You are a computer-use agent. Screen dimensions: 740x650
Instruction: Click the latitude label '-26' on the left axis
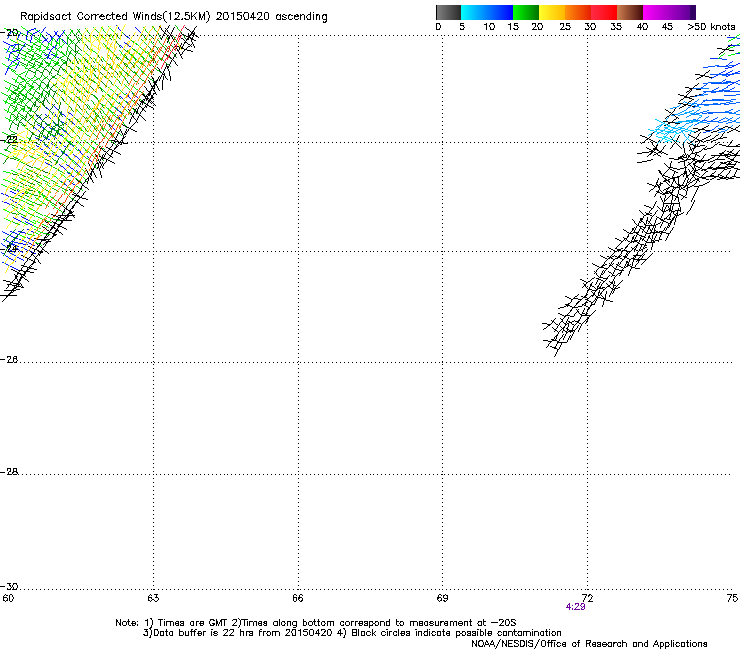9,360
